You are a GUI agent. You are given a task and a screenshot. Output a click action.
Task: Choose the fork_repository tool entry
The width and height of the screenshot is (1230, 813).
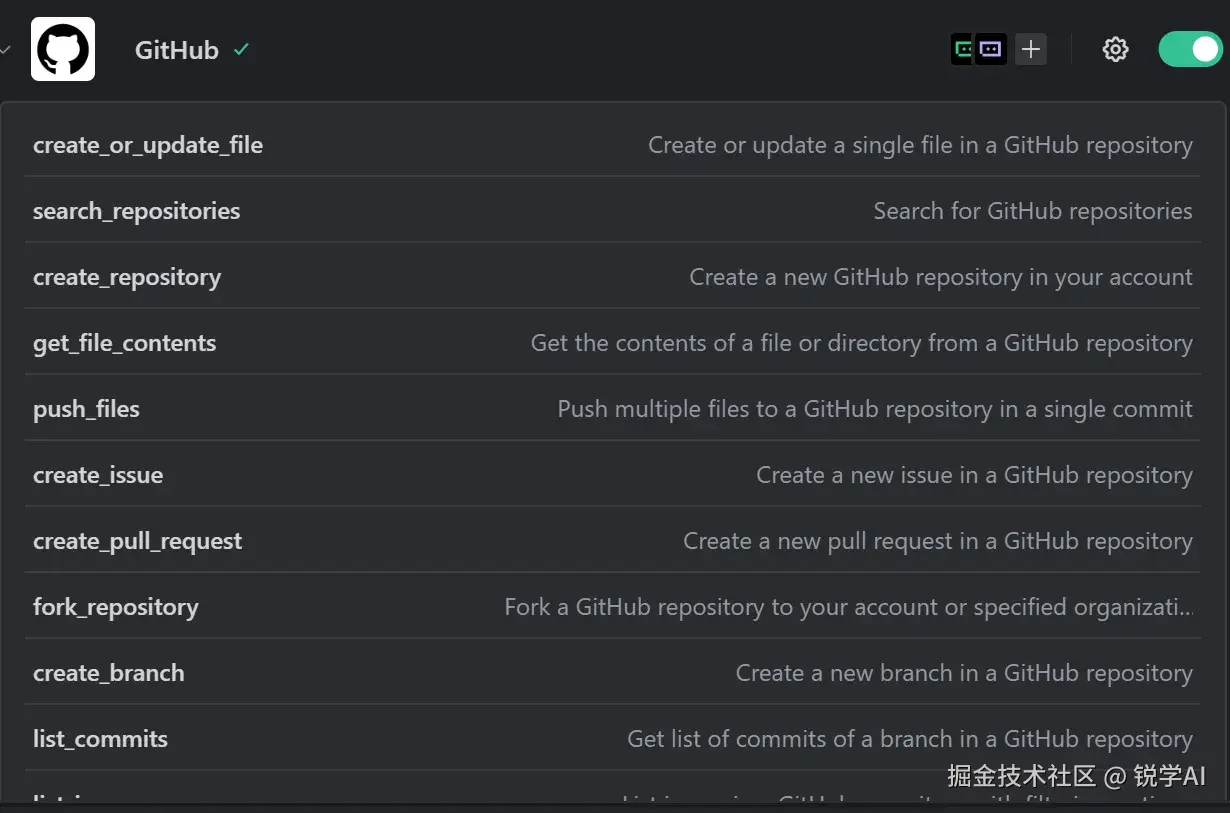pyautogui.click(x=116, y=607)
